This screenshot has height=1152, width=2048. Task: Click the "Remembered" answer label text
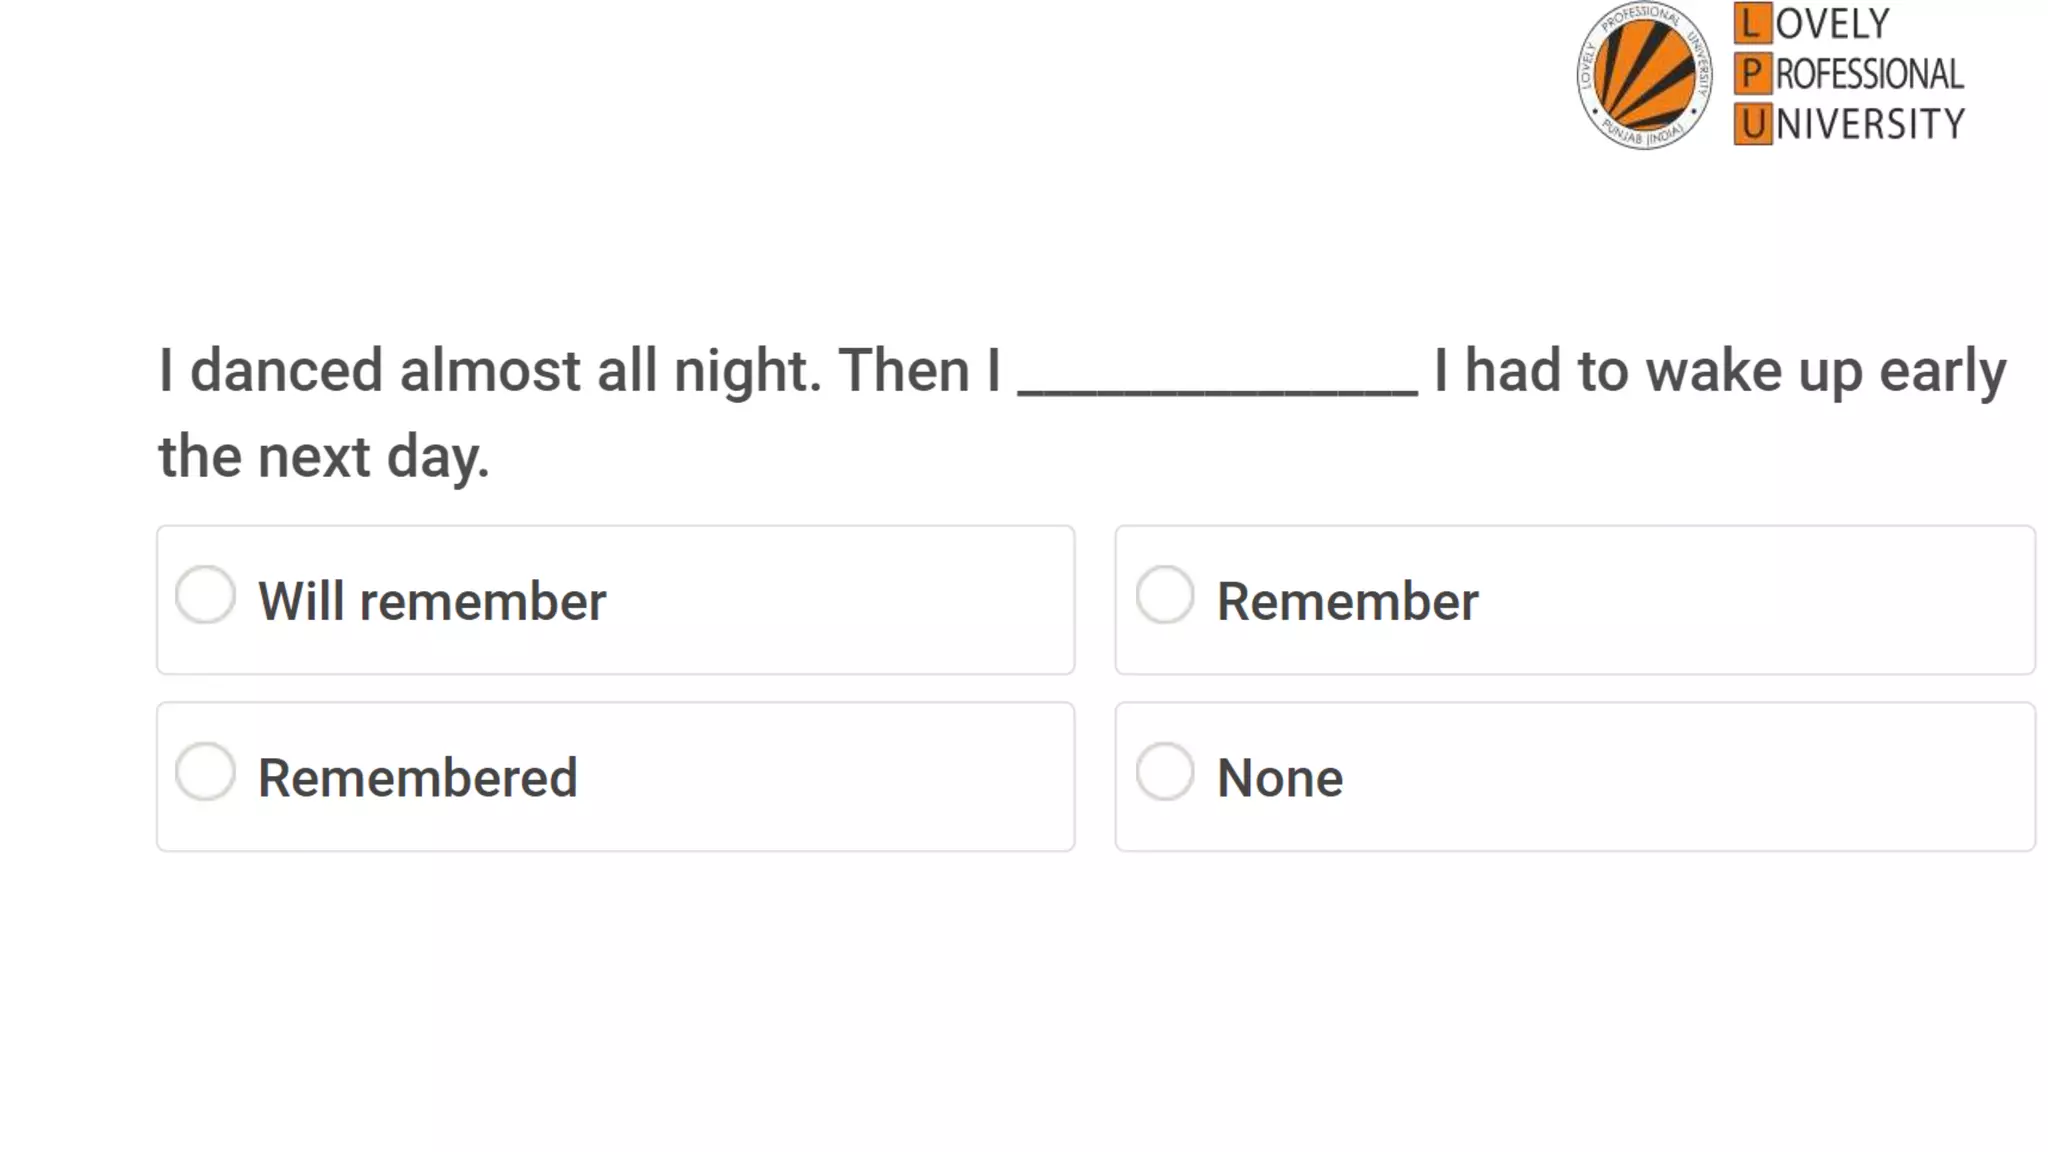click(x=418, y=778)
